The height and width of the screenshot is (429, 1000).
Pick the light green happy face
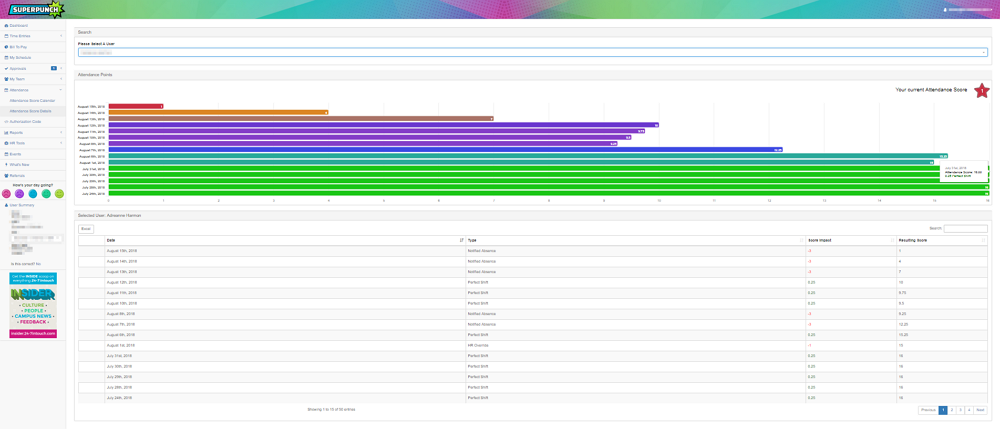pyautogui.click(x=59, y=194)
